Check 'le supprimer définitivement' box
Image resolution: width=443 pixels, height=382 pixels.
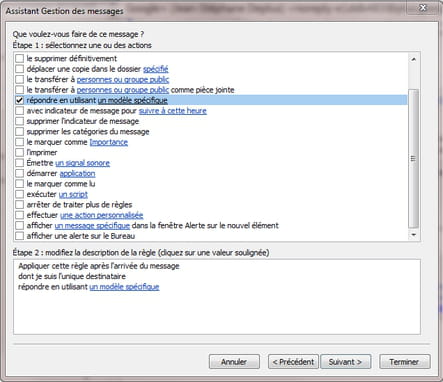19,59
